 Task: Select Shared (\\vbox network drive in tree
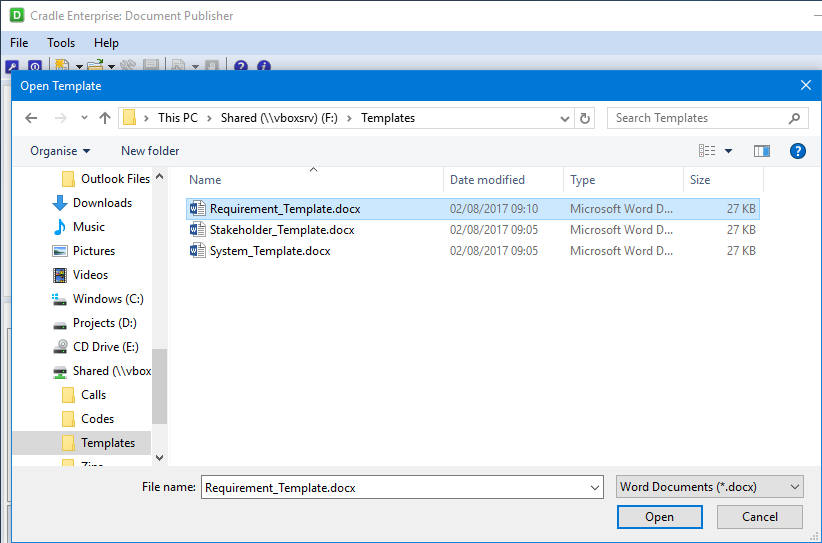102,371
